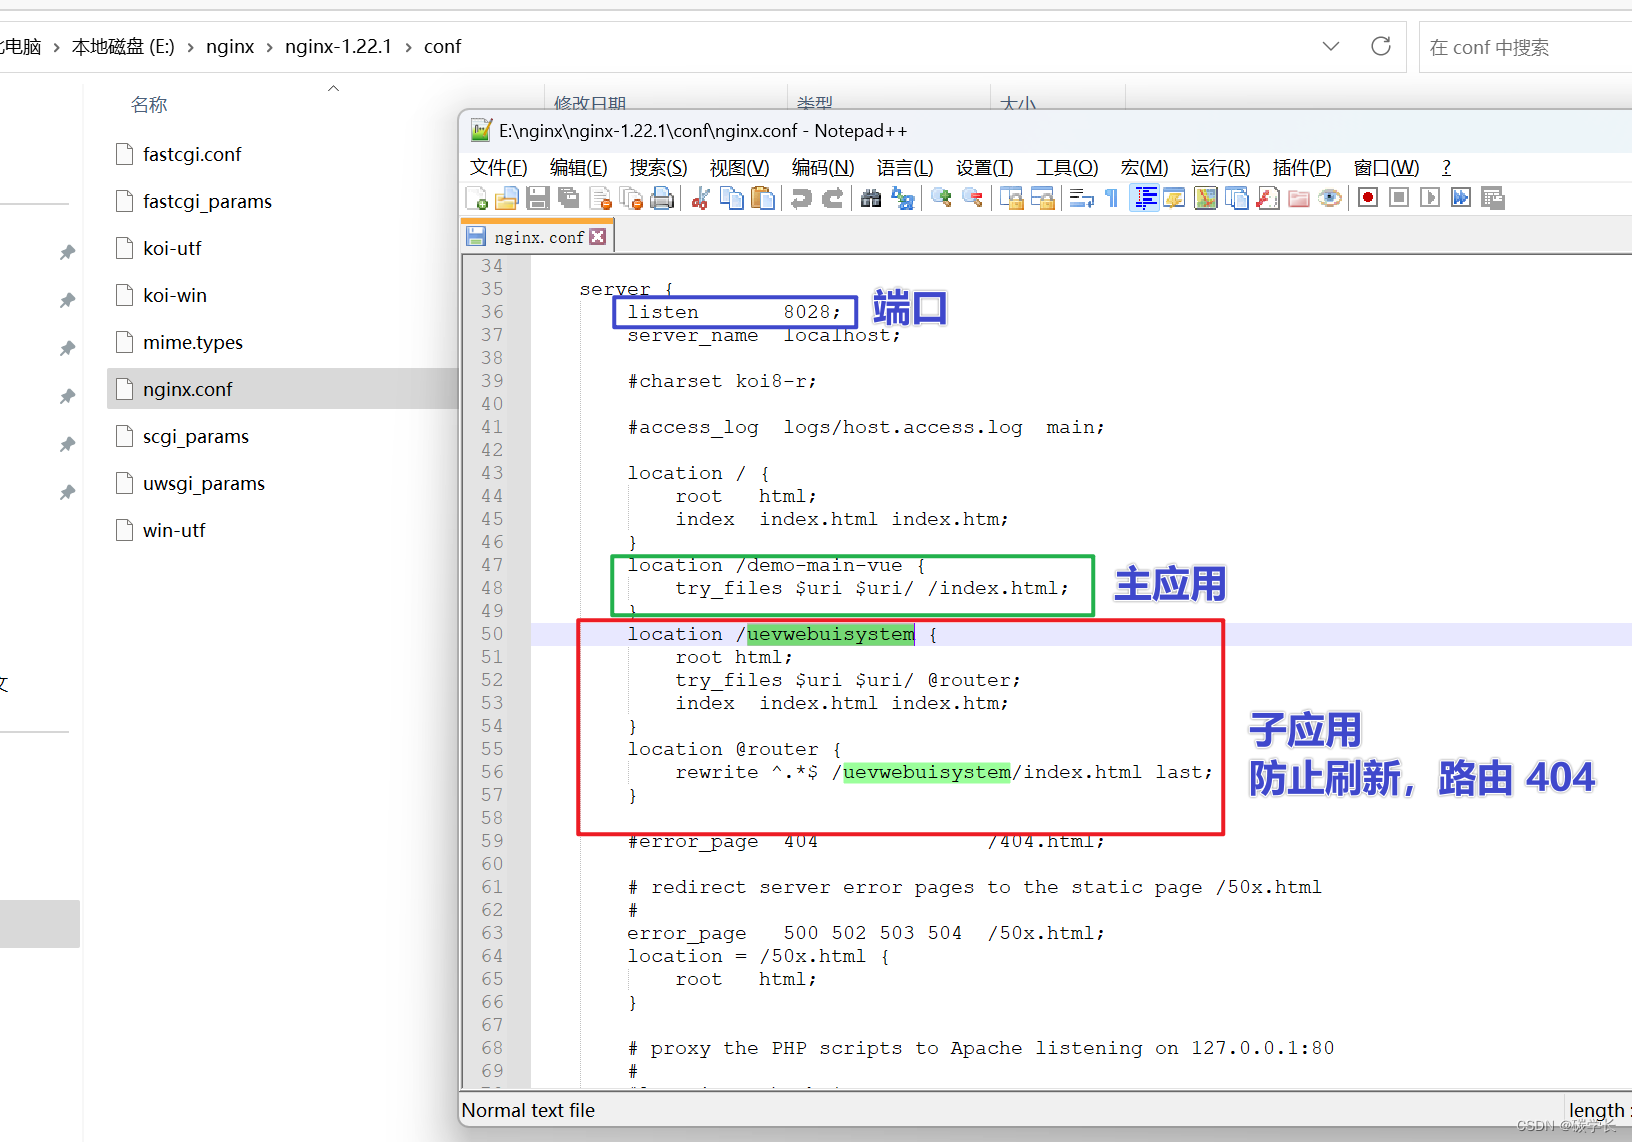The image size is (1632, 1142).
Task: Focus the 在 conf 中搜索 box
Action: click(x=1525, y=47)
